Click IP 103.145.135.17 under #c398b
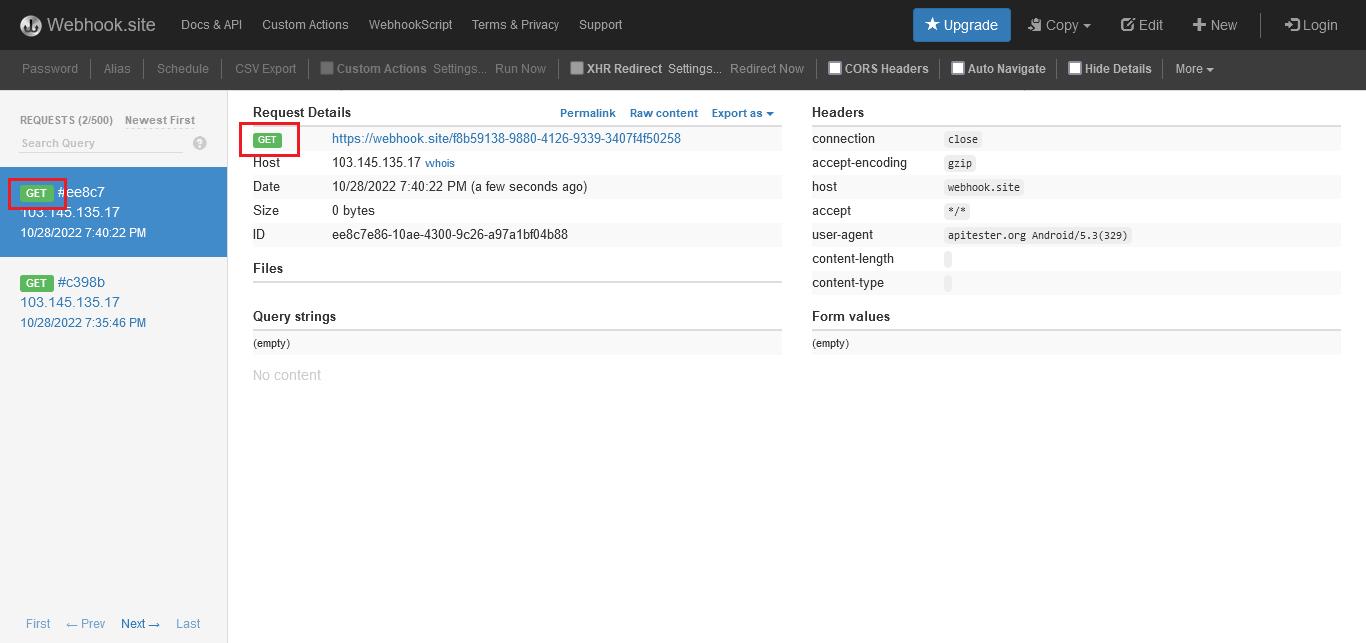Screen dimensions: 1366x643 [70, 302]
